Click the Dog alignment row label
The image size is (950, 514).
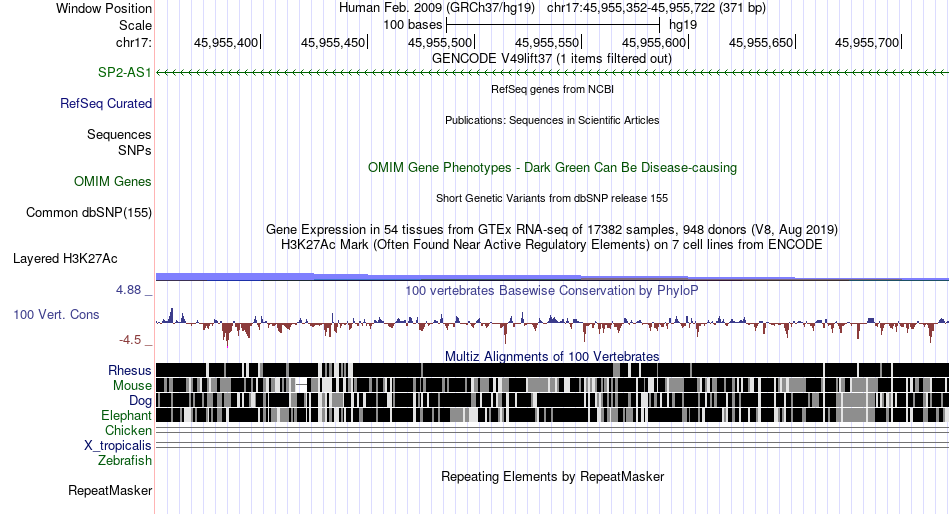pos(140,401)
